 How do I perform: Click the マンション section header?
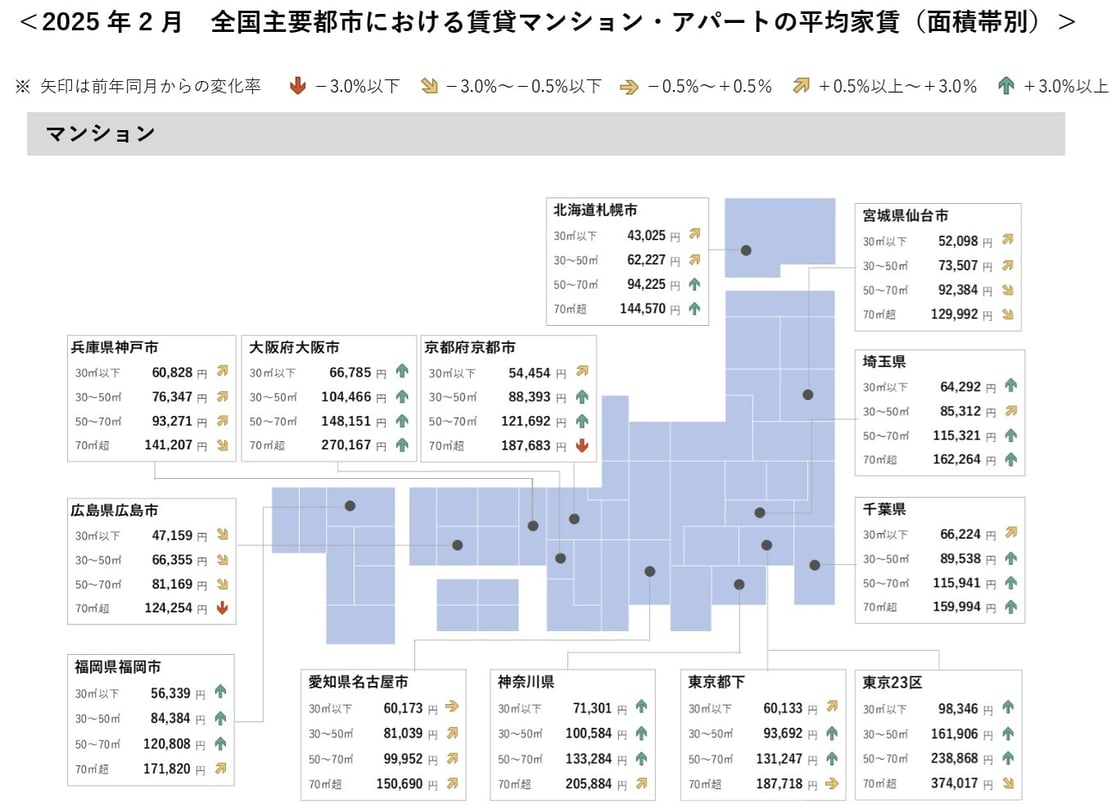click(546, 134)
